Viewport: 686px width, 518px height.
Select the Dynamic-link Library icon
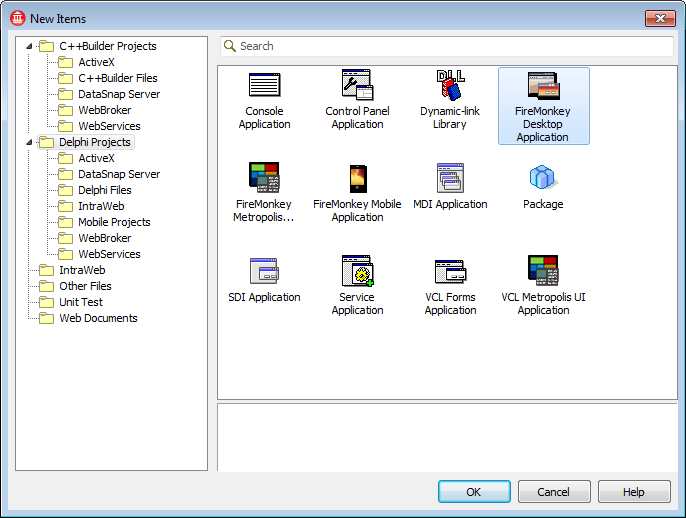[x=450, y=86]
